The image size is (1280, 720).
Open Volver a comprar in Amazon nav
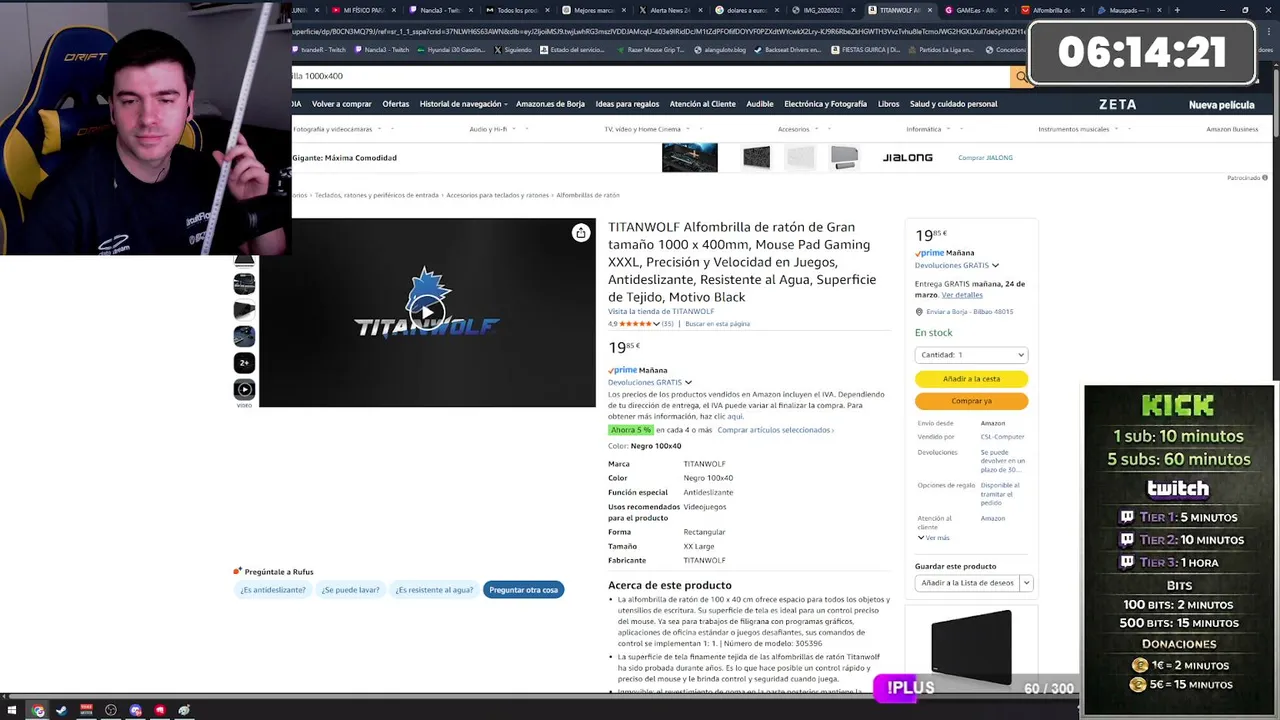tap(341, 104)
